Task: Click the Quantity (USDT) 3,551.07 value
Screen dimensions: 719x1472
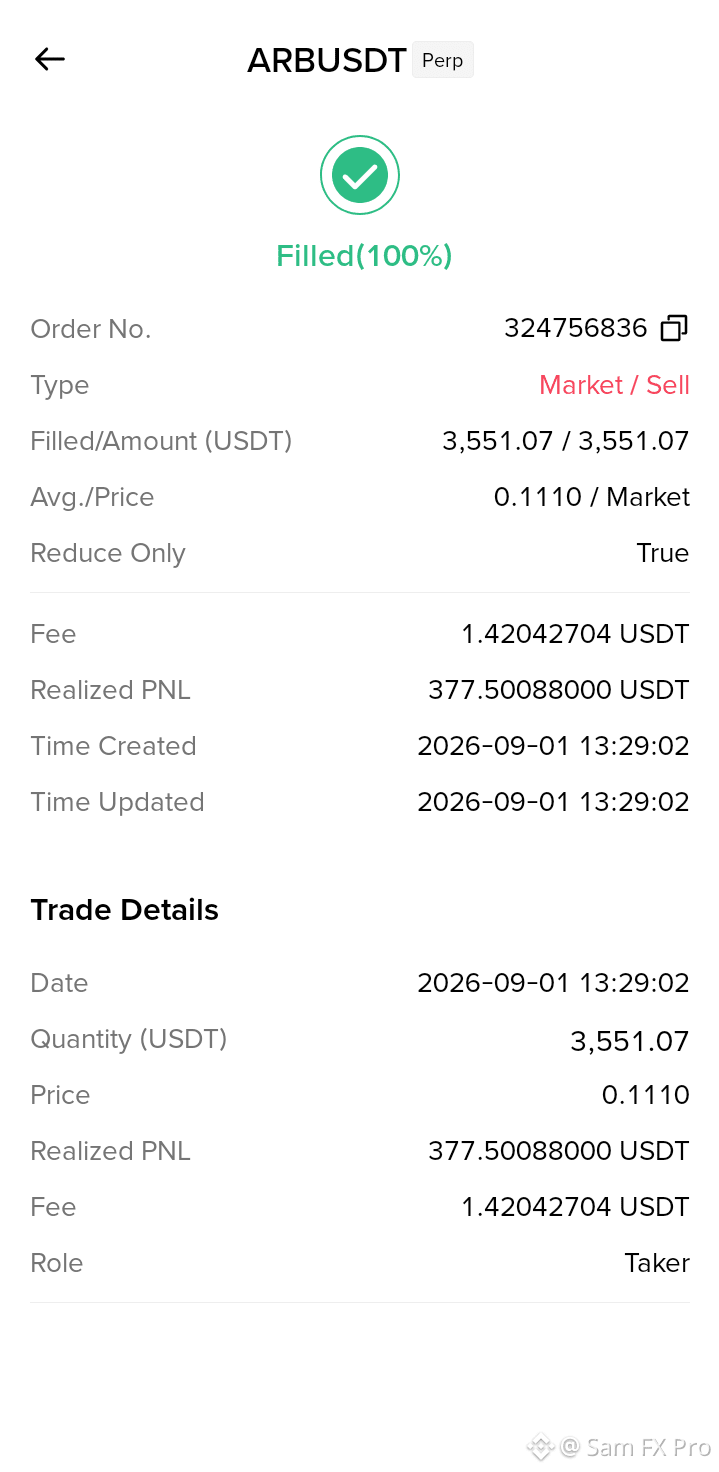Action: click(630, 1042)
